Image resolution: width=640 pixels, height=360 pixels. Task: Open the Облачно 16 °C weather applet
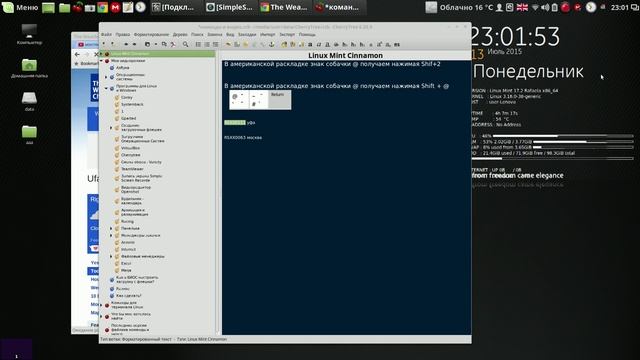(x=459, y=7)
